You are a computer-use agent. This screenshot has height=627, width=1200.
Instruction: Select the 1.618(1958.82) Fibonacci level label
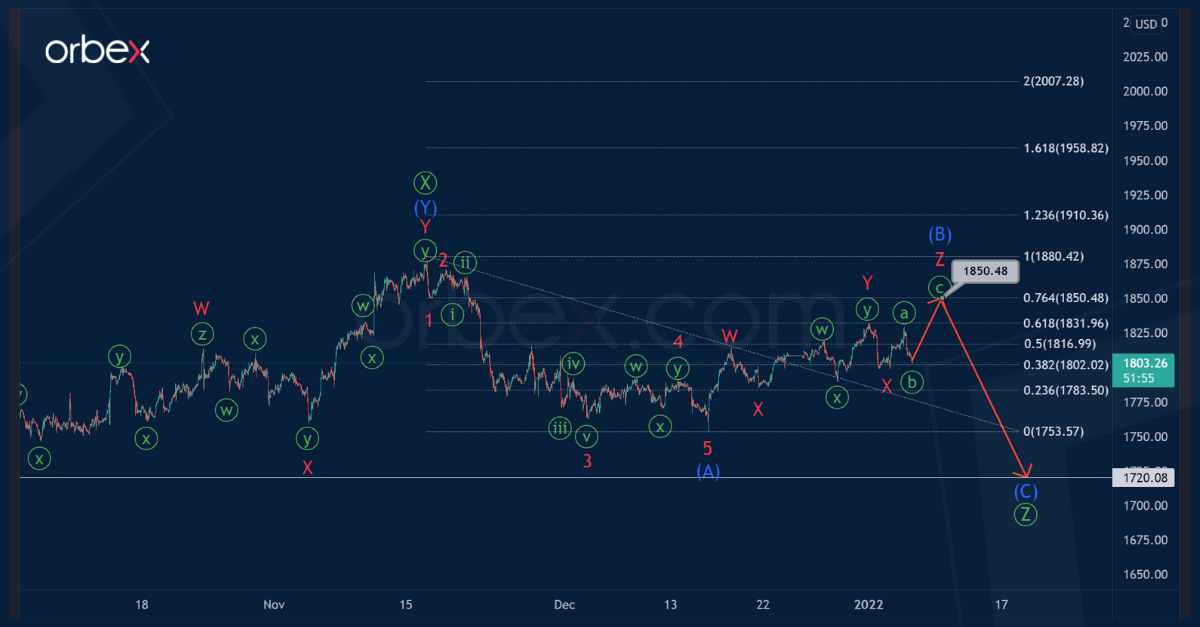[x=1066, y=147]
